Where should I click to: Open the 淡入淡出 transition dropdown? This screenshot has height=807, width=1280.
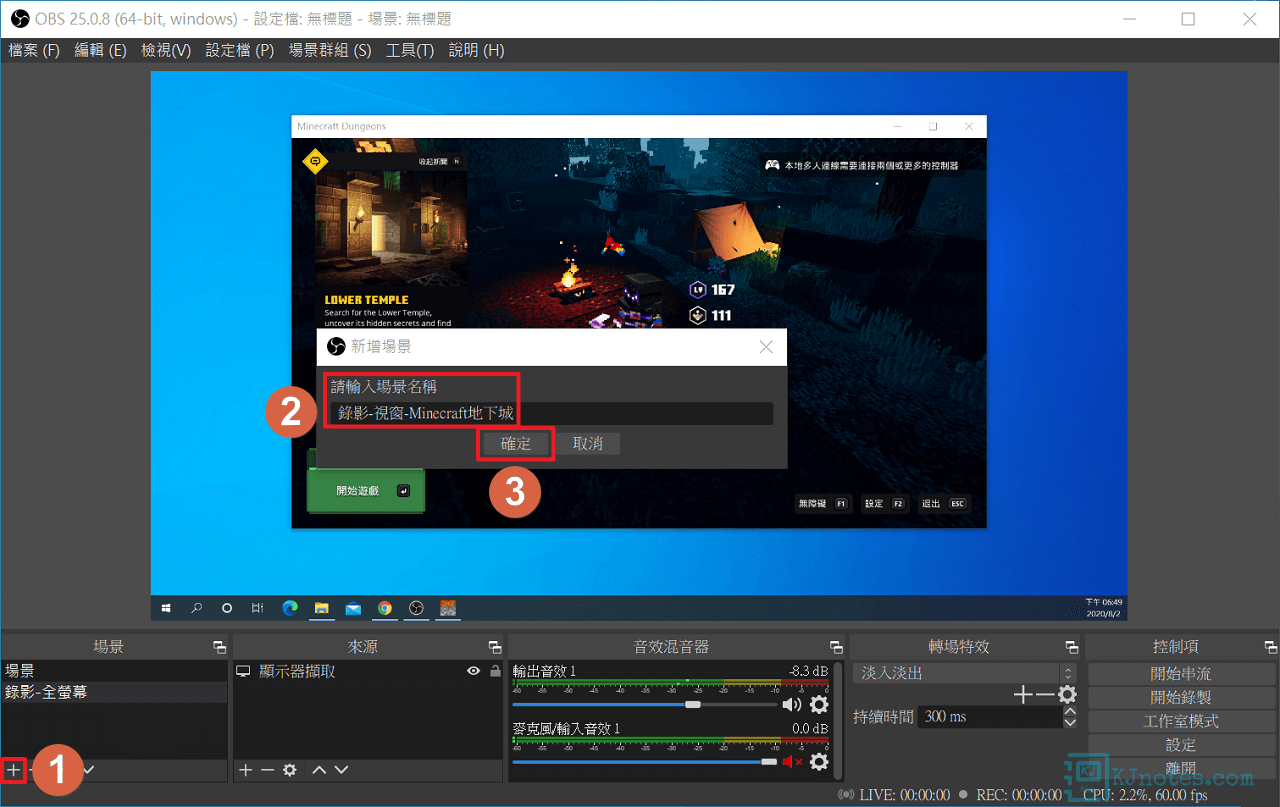964,673
